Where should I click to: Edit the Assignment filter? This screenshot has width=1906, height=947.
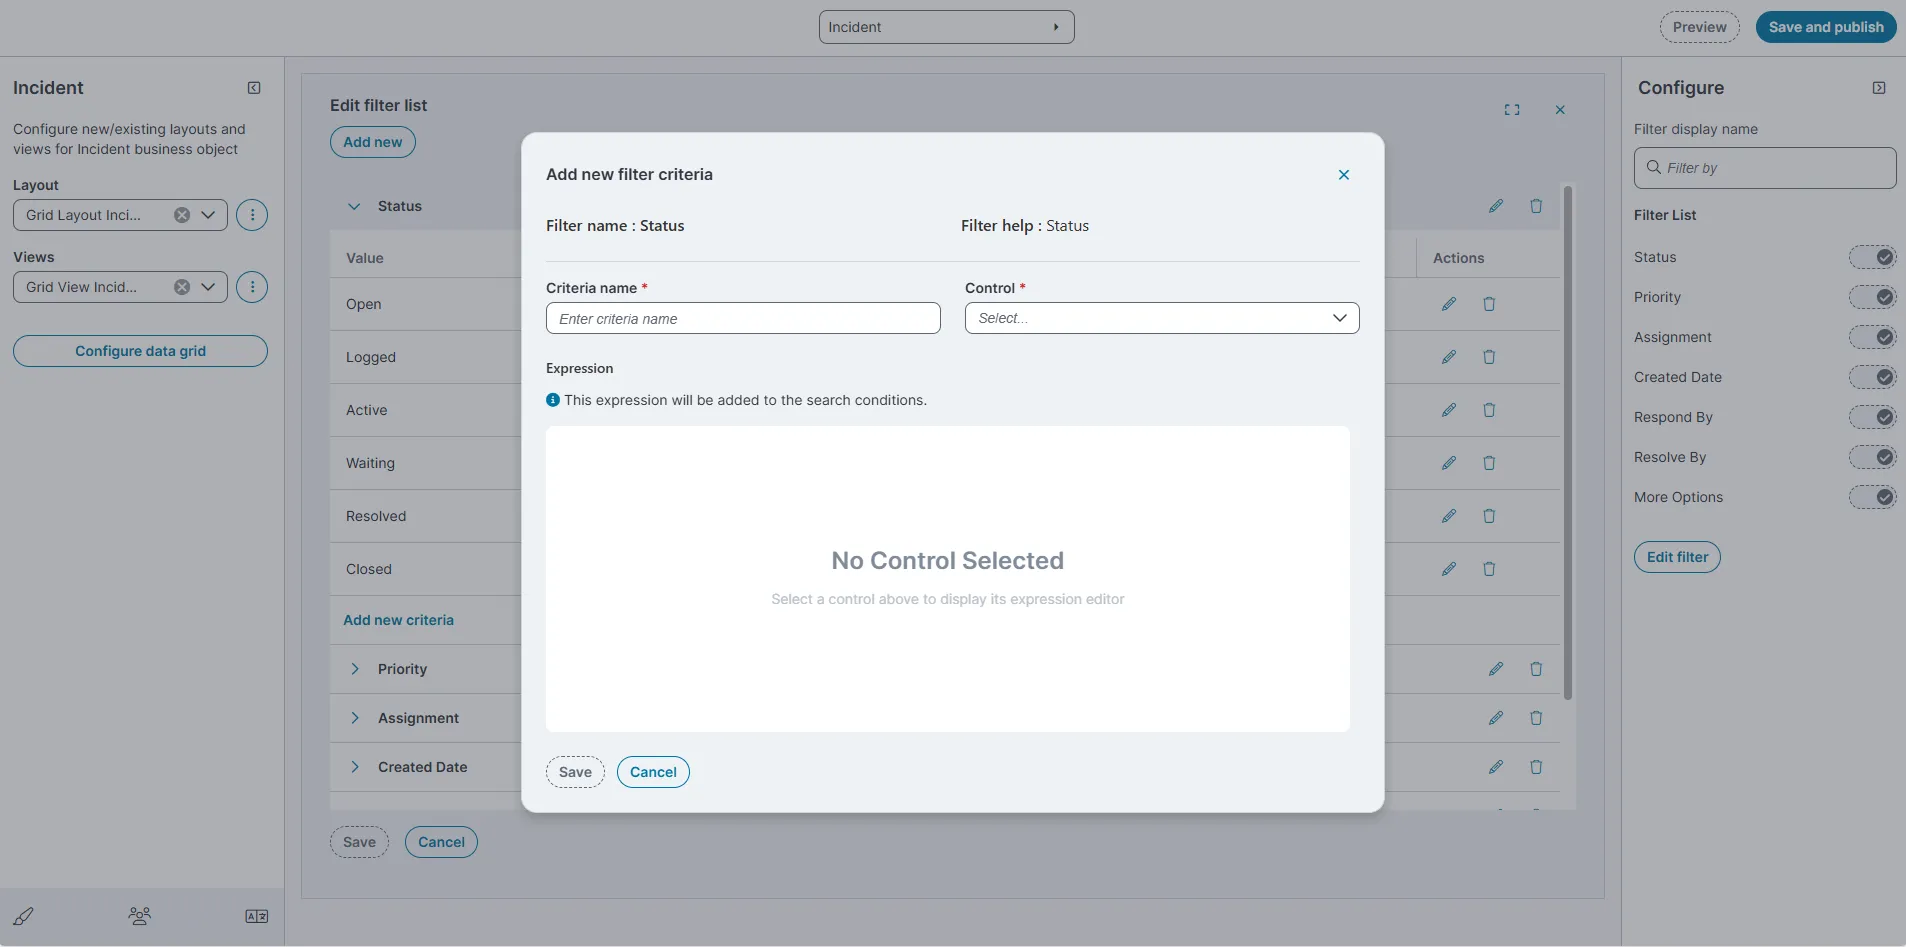pyautogui.click(x=1496, y=718)
